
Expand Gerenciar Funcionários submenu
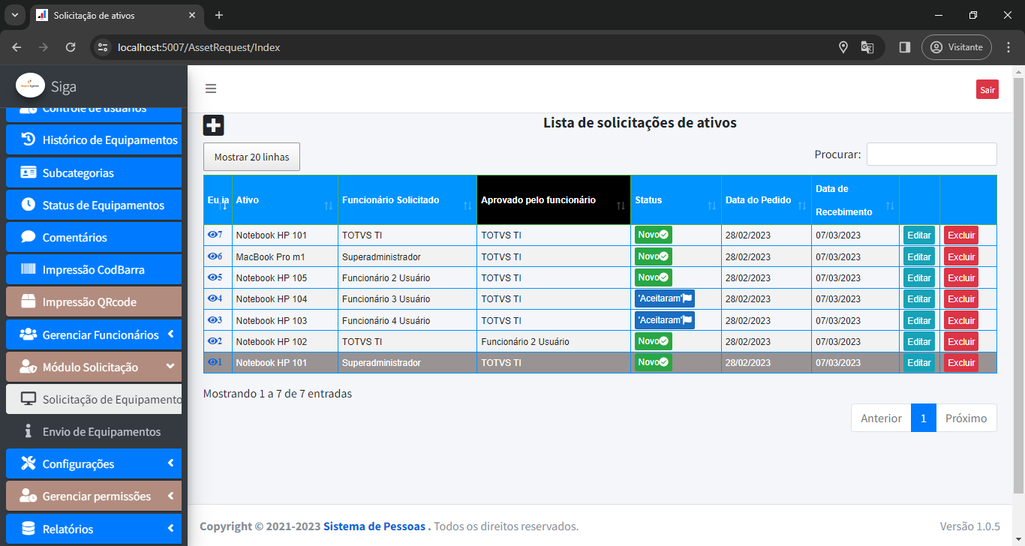171,333
